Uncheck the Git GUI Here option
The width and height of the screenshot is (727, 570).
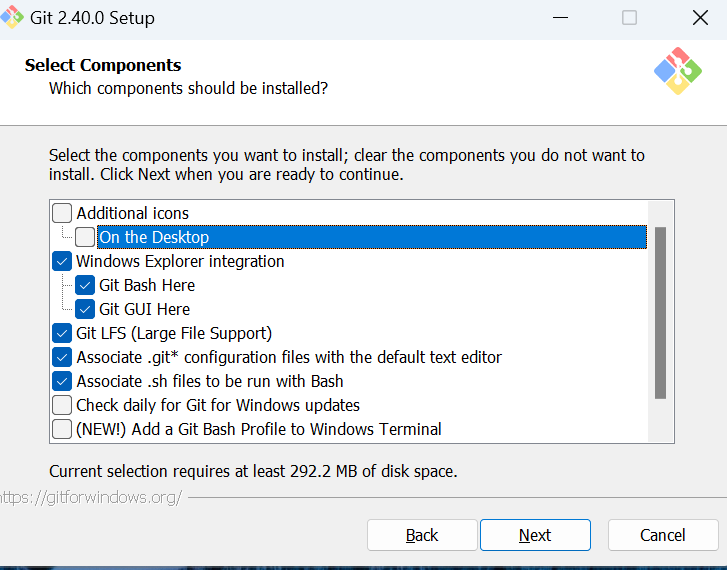pos(85,309)
